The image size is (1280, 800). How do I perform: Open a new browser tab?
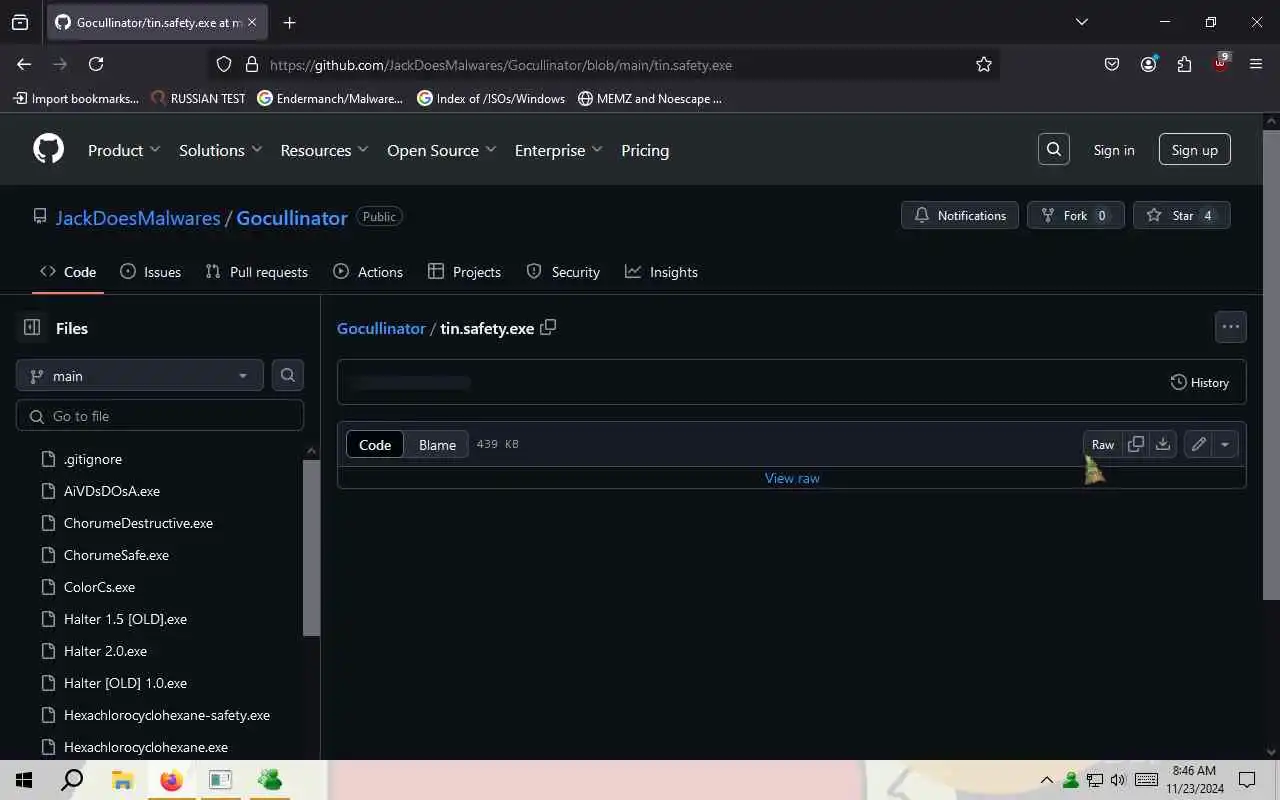click(x=289, y=22)
